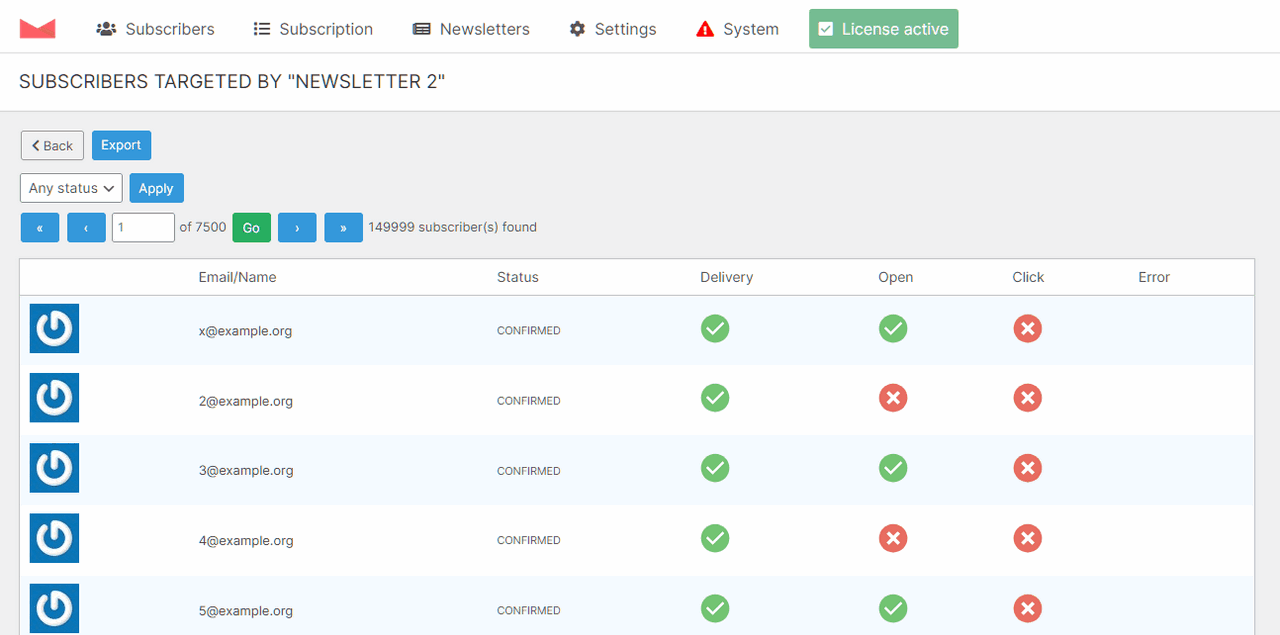Select email 2@example.org
The height and width of the screenshot is (635, 1280).
pyautogui.click(x=245, y=401)
